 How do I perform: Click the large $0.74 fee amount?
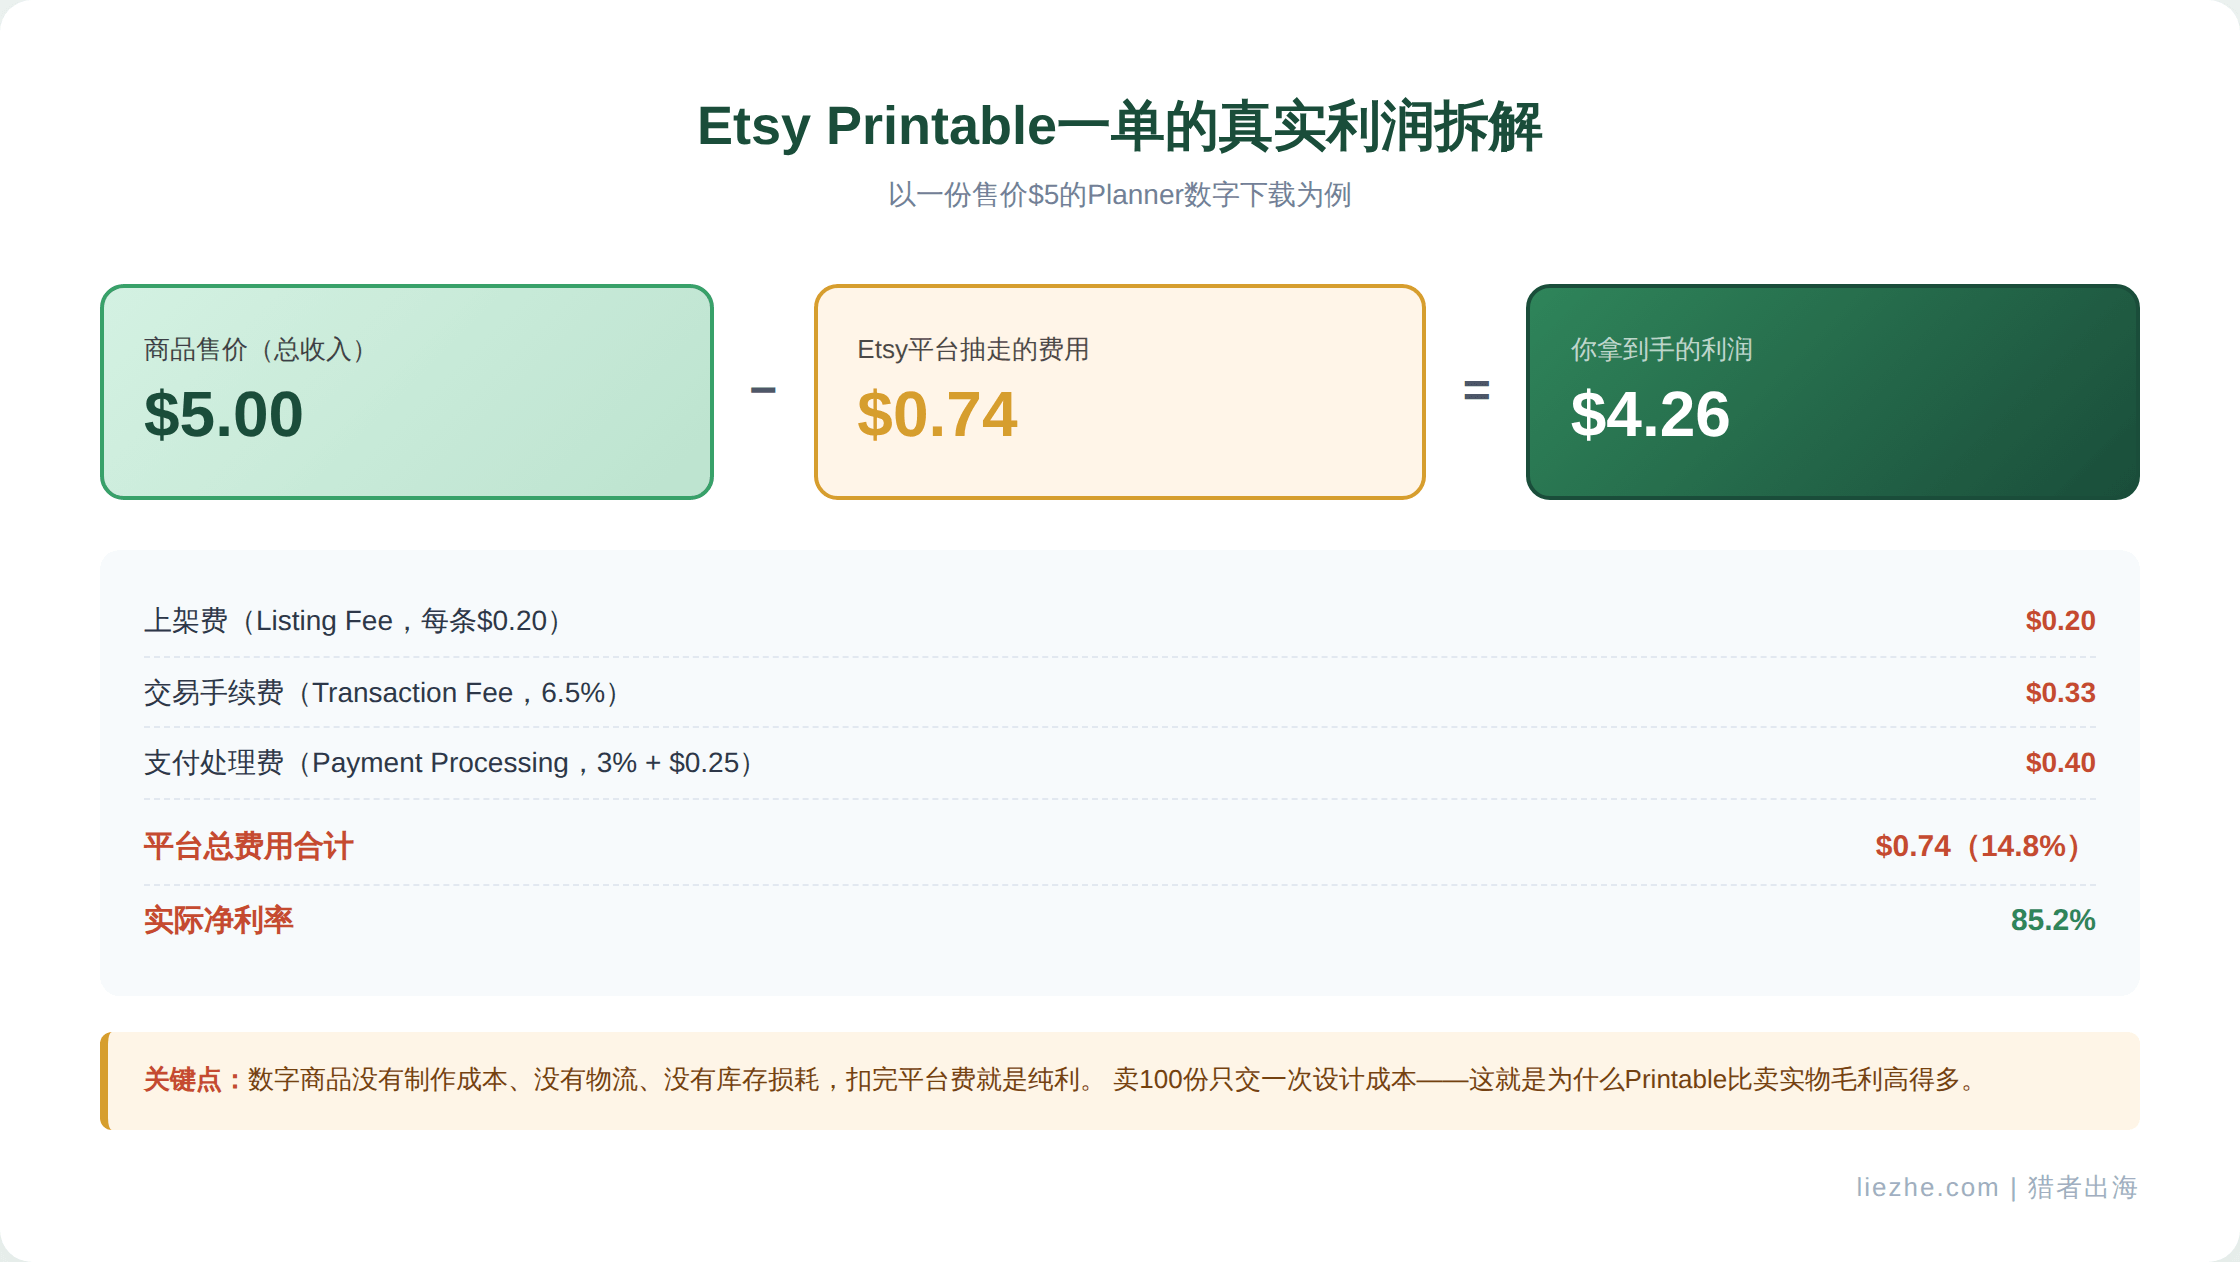(937, 414)
